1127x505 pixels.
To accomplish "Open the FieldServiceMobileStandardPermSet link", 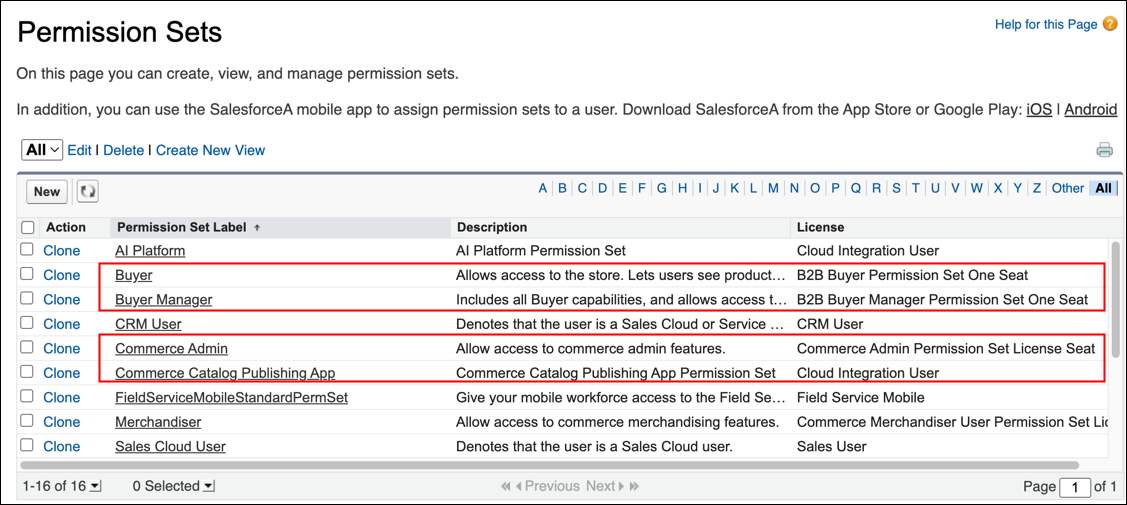I will click(x=231, y=397).
